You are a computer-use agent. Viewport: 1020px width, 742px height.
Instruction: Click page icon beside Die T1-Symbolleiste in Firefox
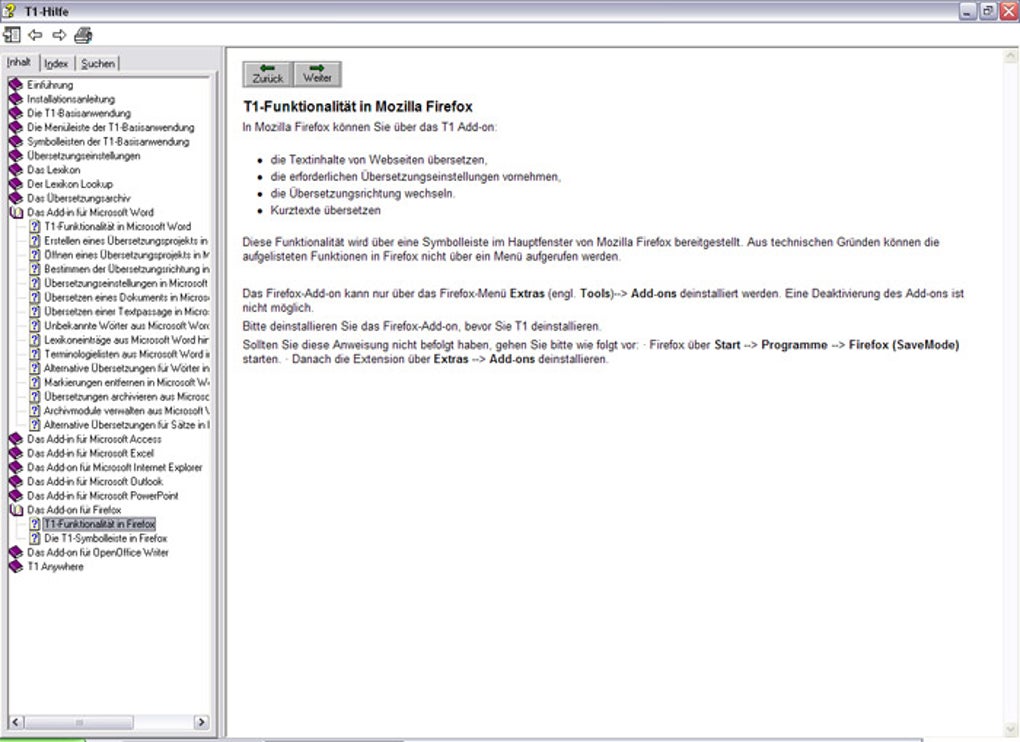point(35,538)
